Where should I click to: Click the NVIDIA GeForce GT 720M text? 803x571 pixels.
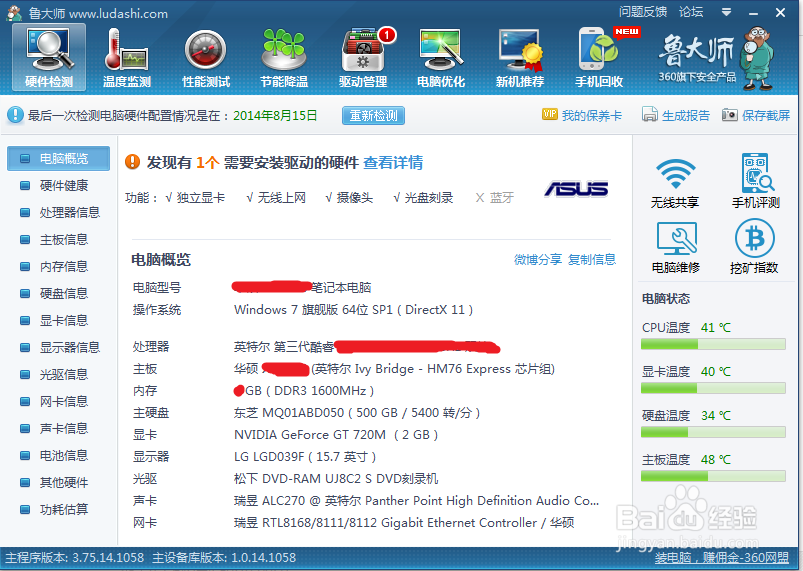pos(336,435)
